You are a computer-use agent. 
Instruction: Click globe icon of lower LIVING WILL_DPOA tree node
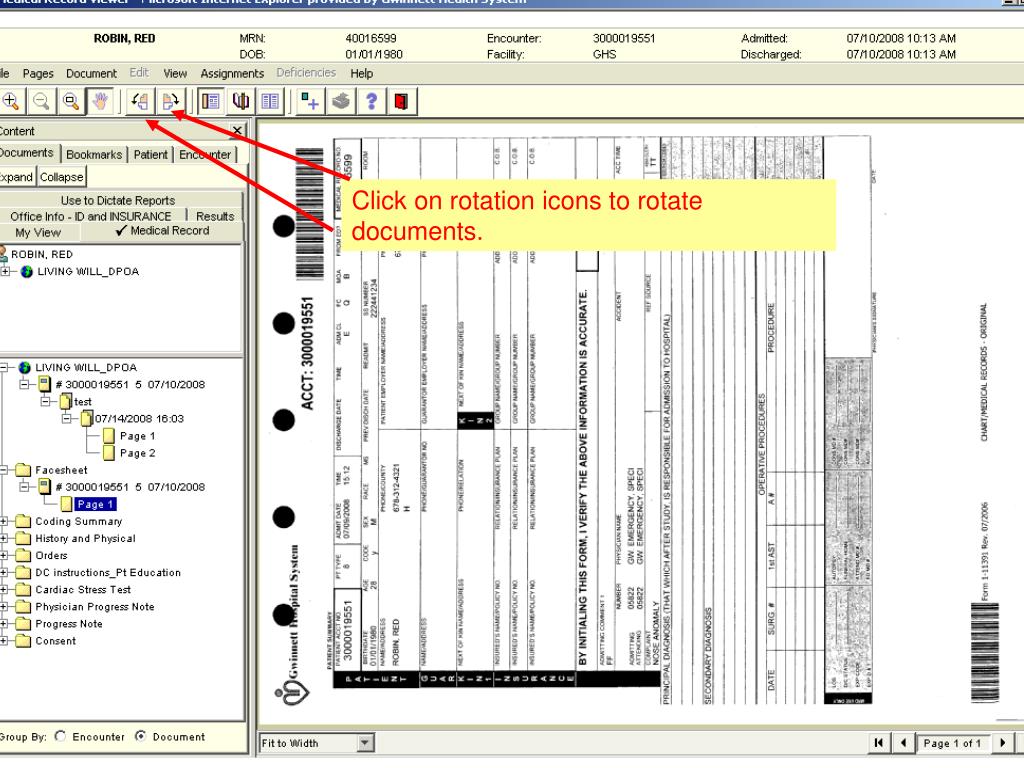click(x=25, y=368)
